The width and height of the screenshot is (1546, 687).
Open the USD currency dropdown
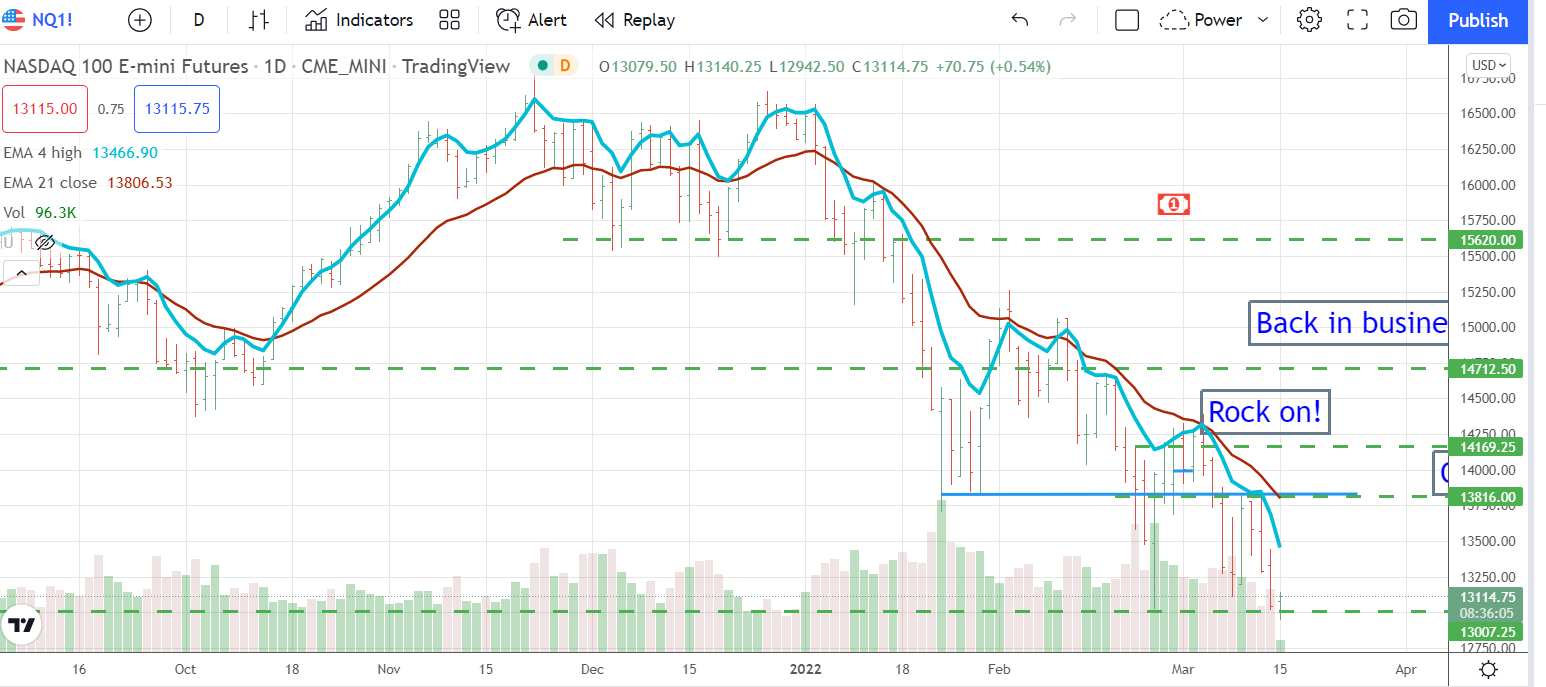tap(1489, 65)
